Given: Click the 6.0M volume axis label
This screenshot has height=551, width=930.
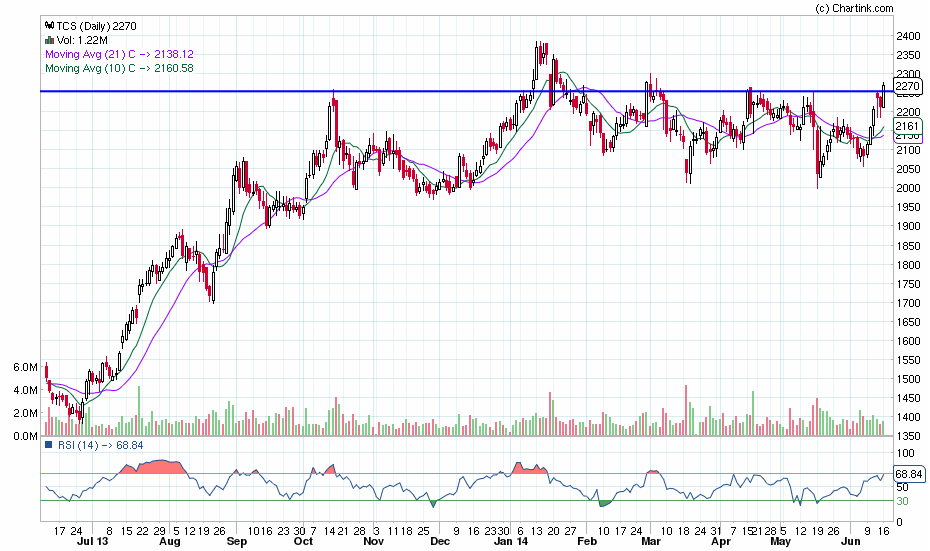Looking at the screenshot, I should point(26,367).
